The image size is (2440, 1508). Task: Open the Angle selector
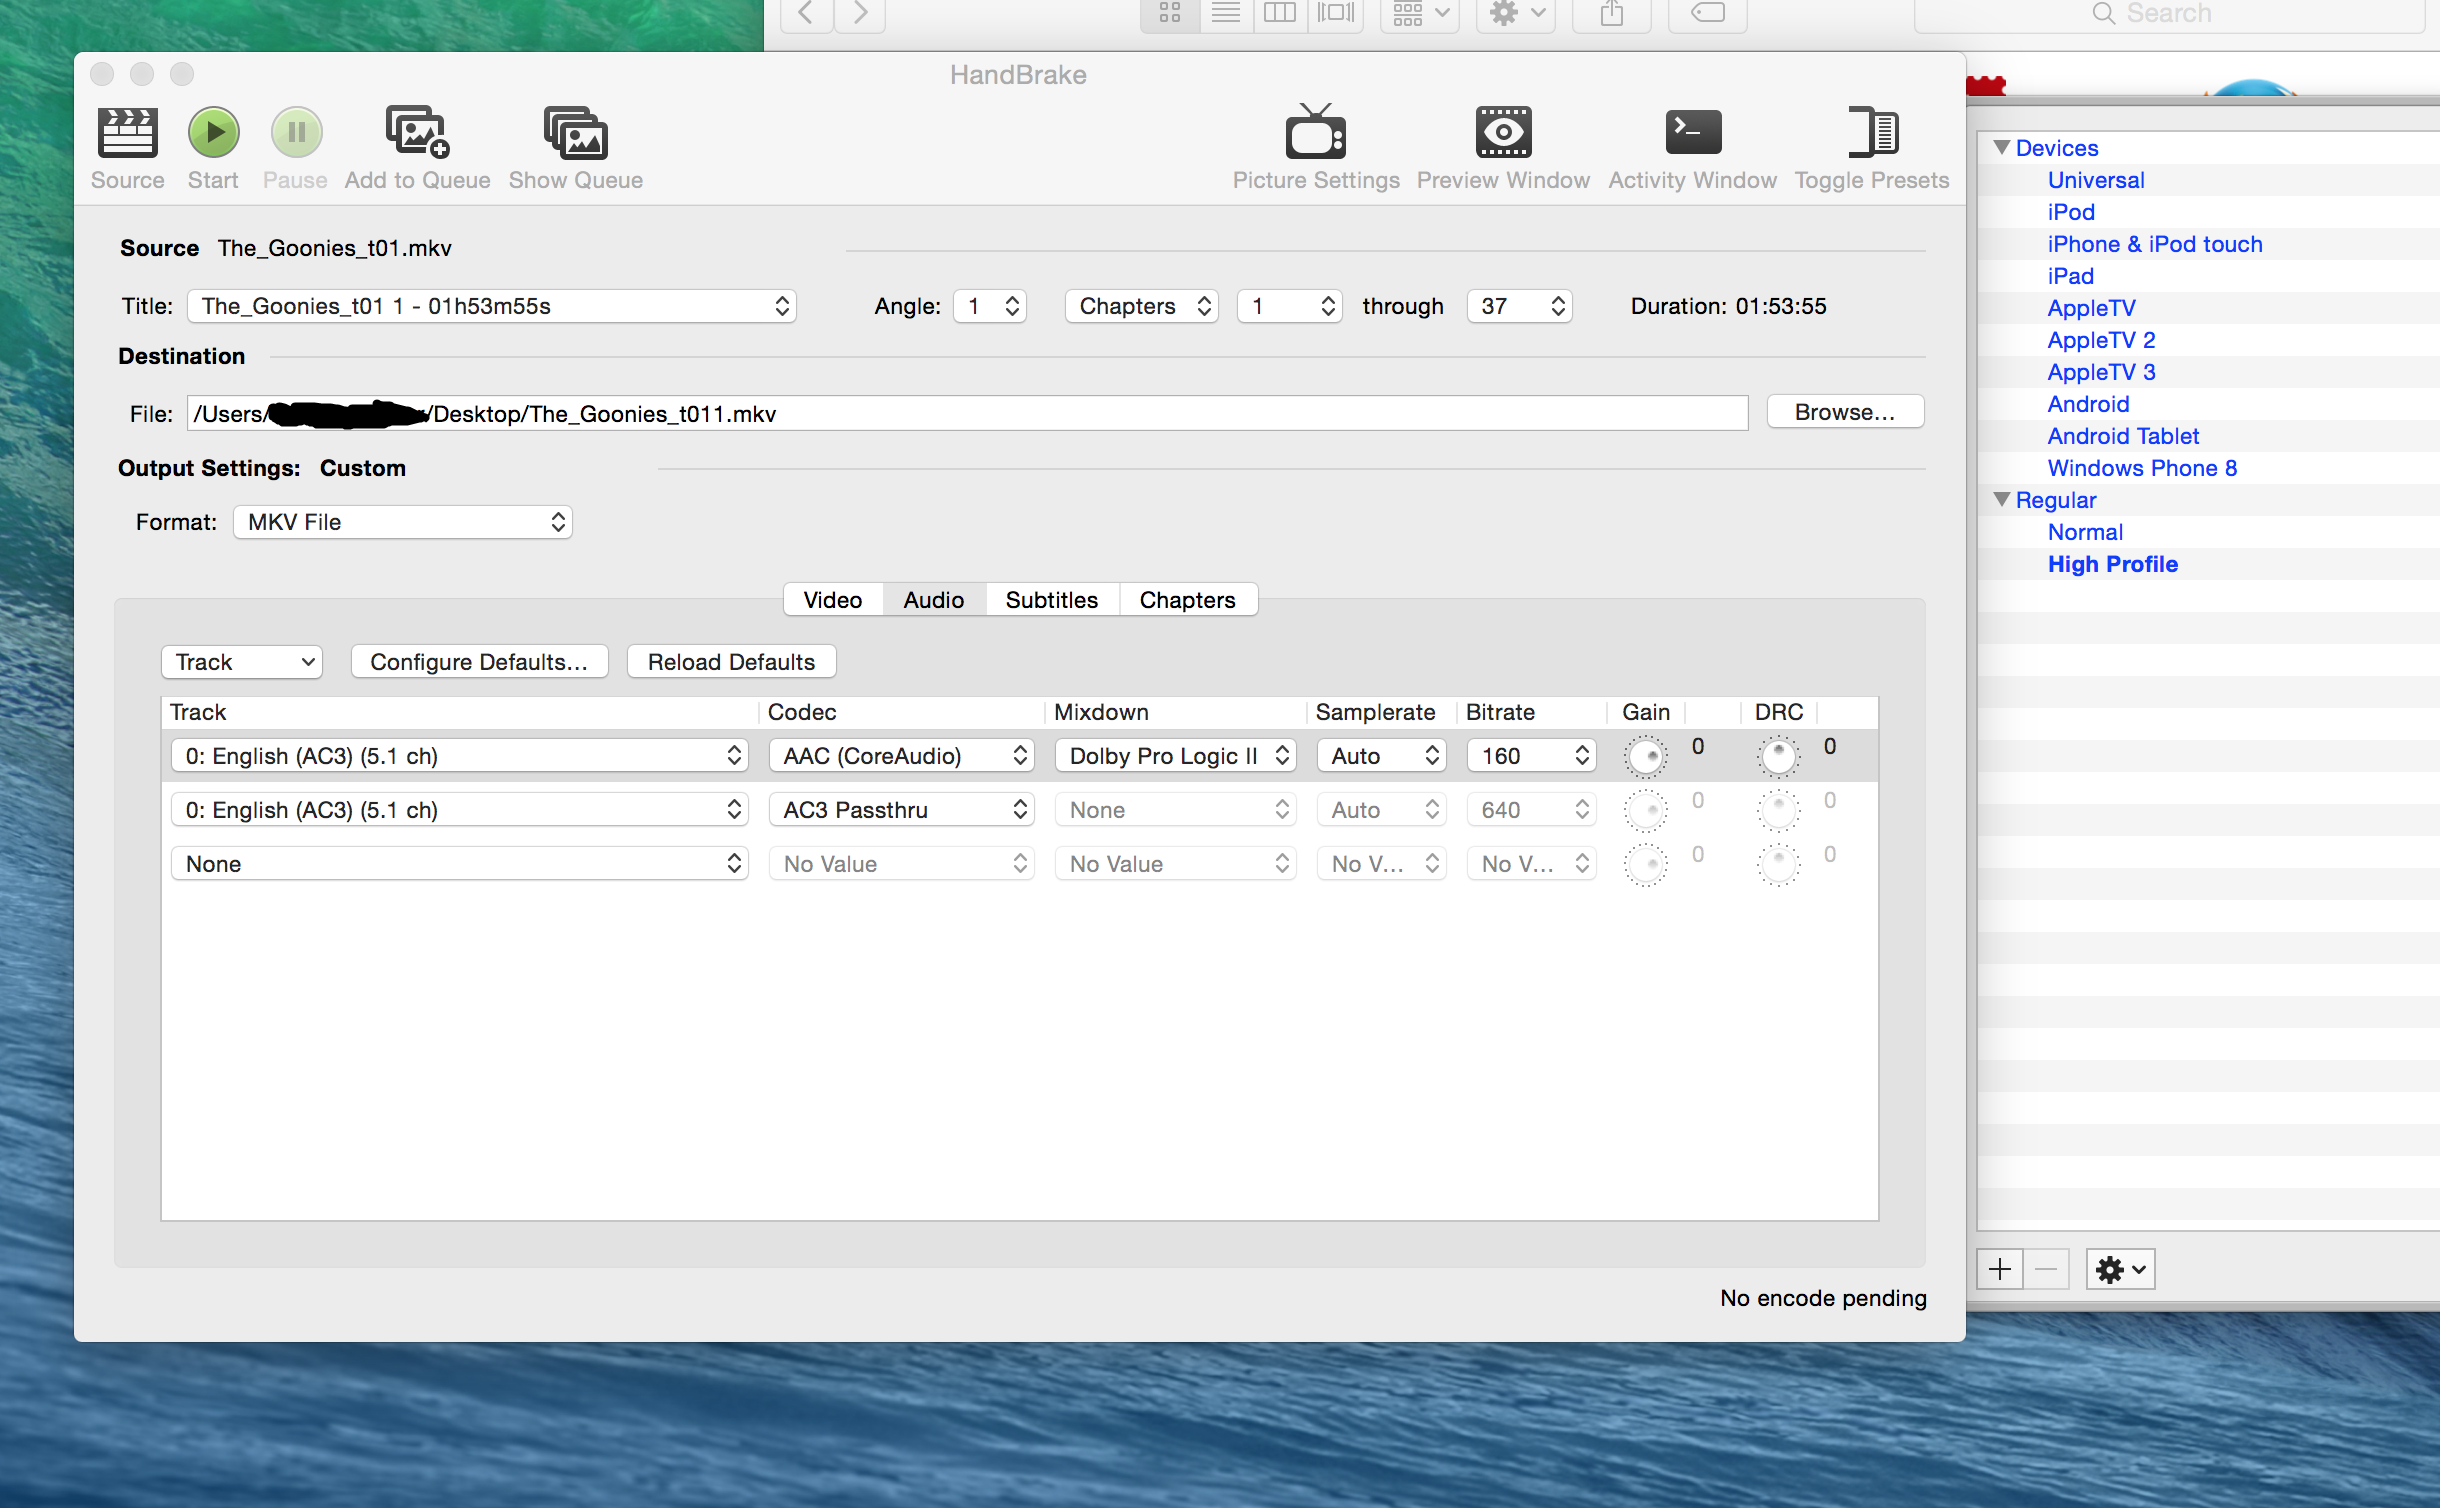(990, 306)
